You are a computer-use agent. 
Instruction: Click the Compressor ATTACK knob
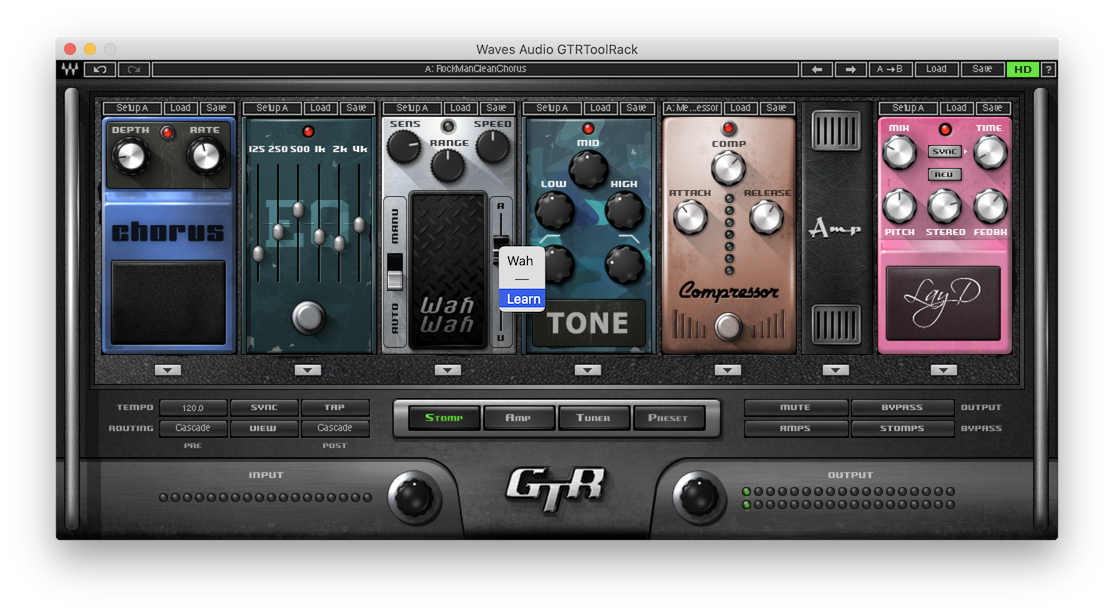[690, 217]
